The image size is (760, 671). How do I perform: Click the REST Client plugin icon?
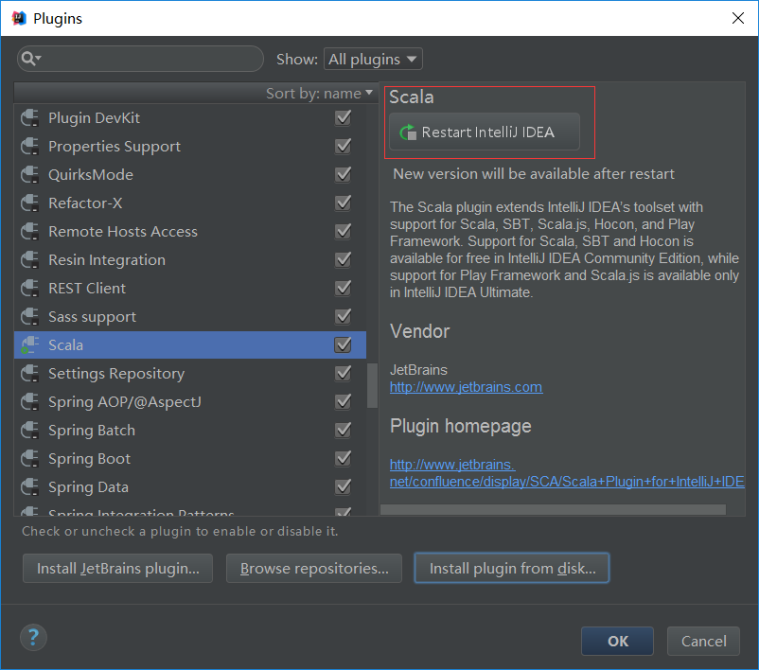[x=29, y=289]
